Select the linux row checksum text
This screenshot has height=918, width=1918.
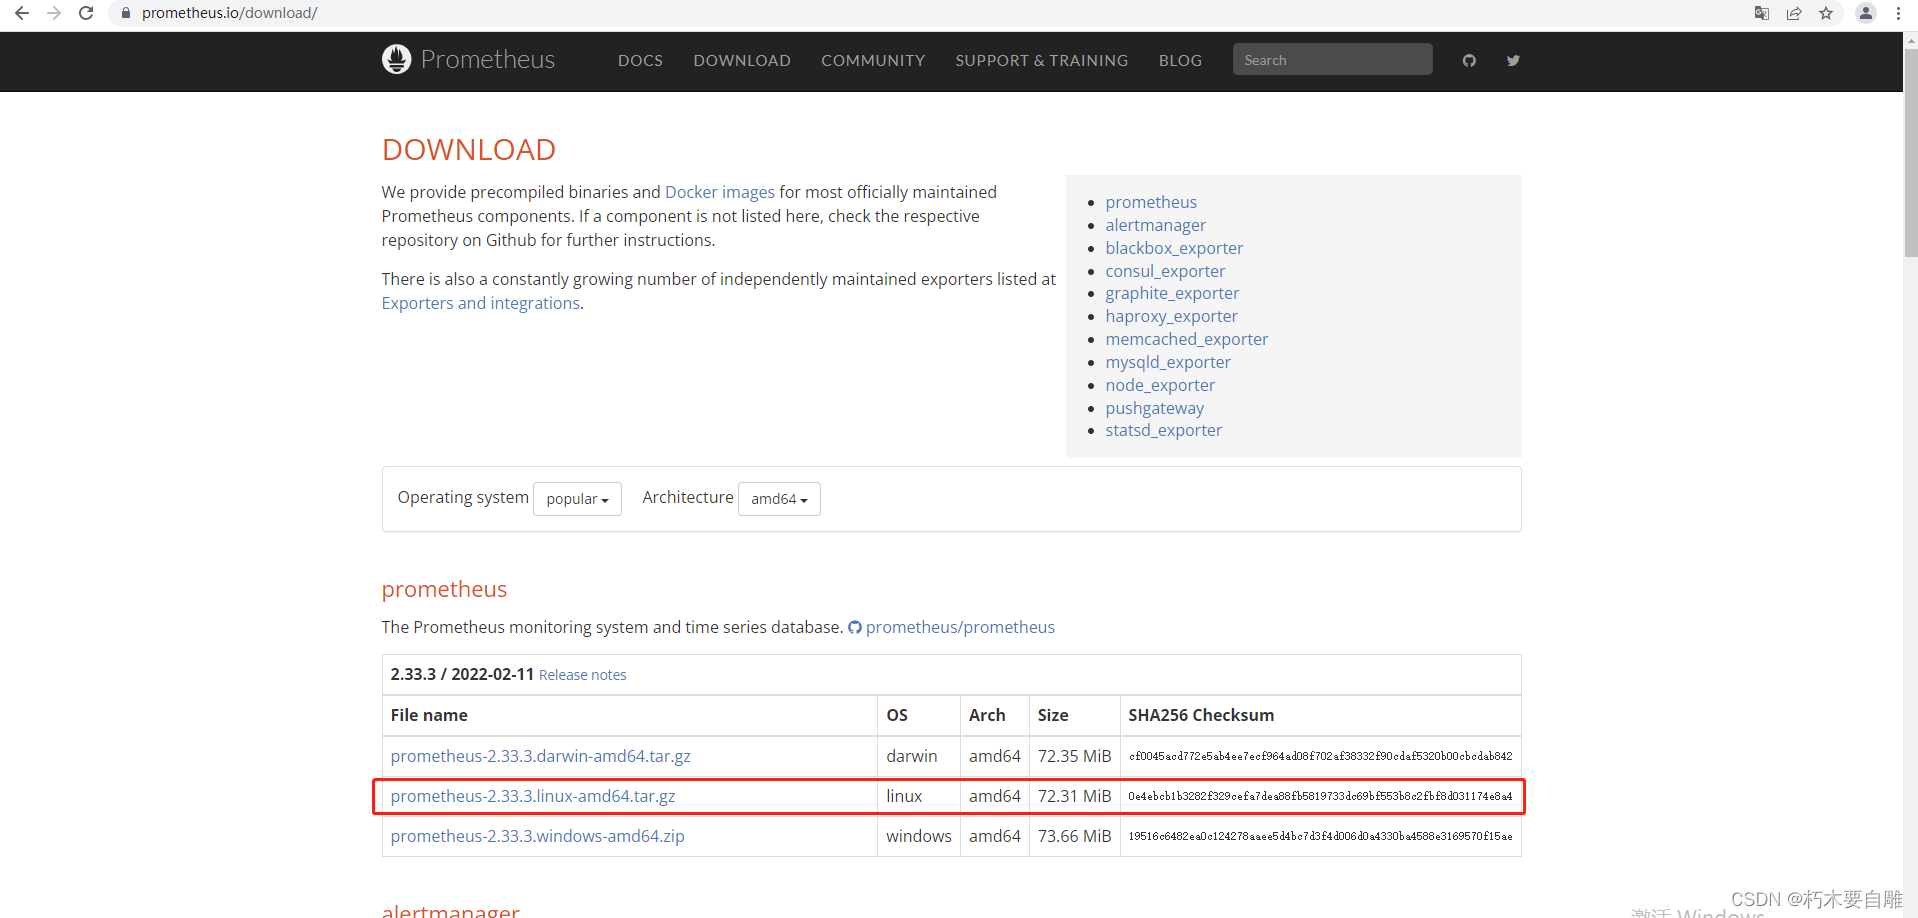(1320, 797)
